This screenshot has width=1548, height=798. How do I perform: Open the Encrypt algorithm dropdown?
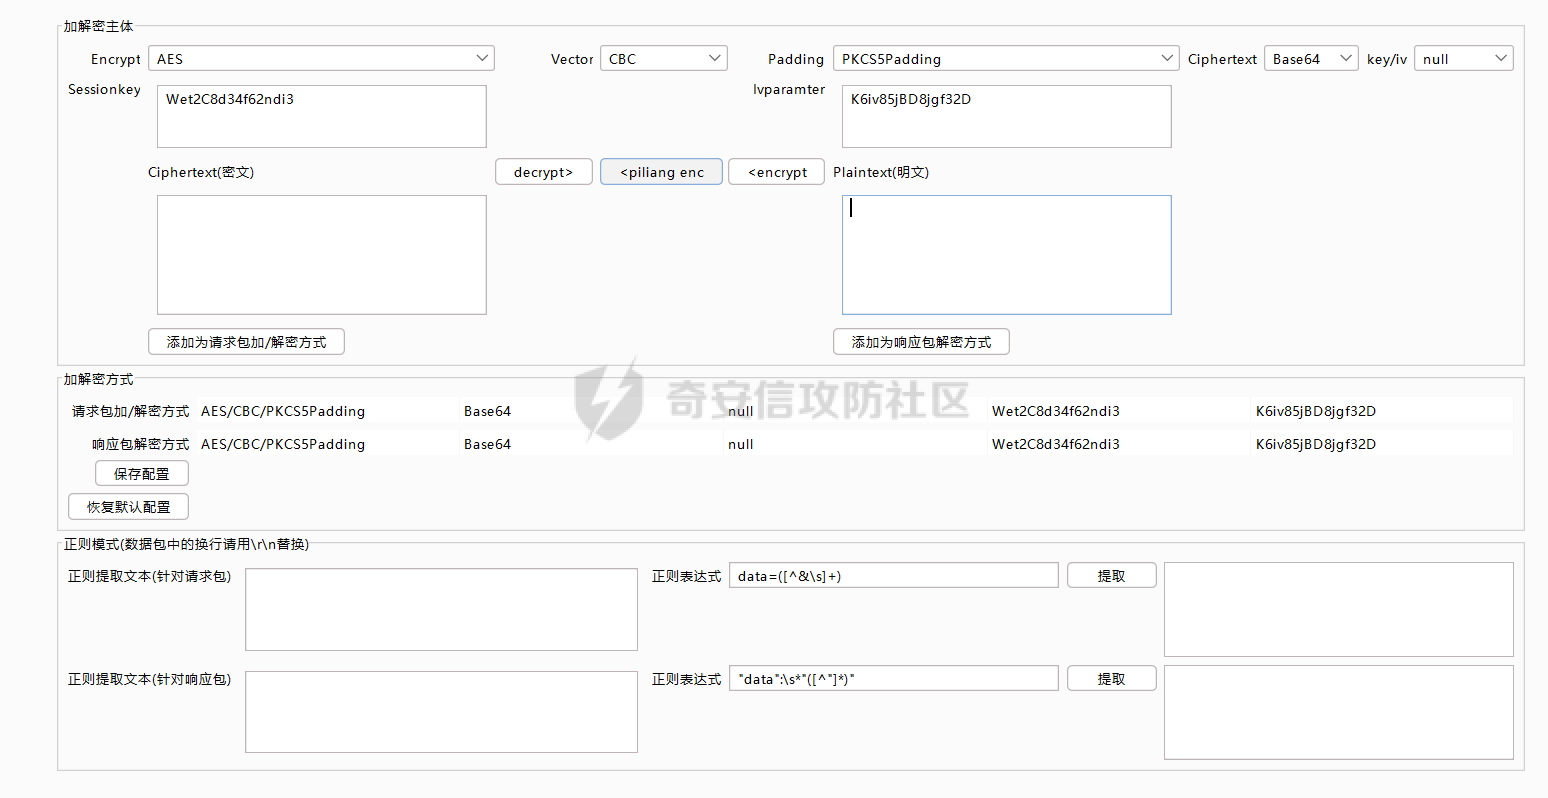point(321,59)
